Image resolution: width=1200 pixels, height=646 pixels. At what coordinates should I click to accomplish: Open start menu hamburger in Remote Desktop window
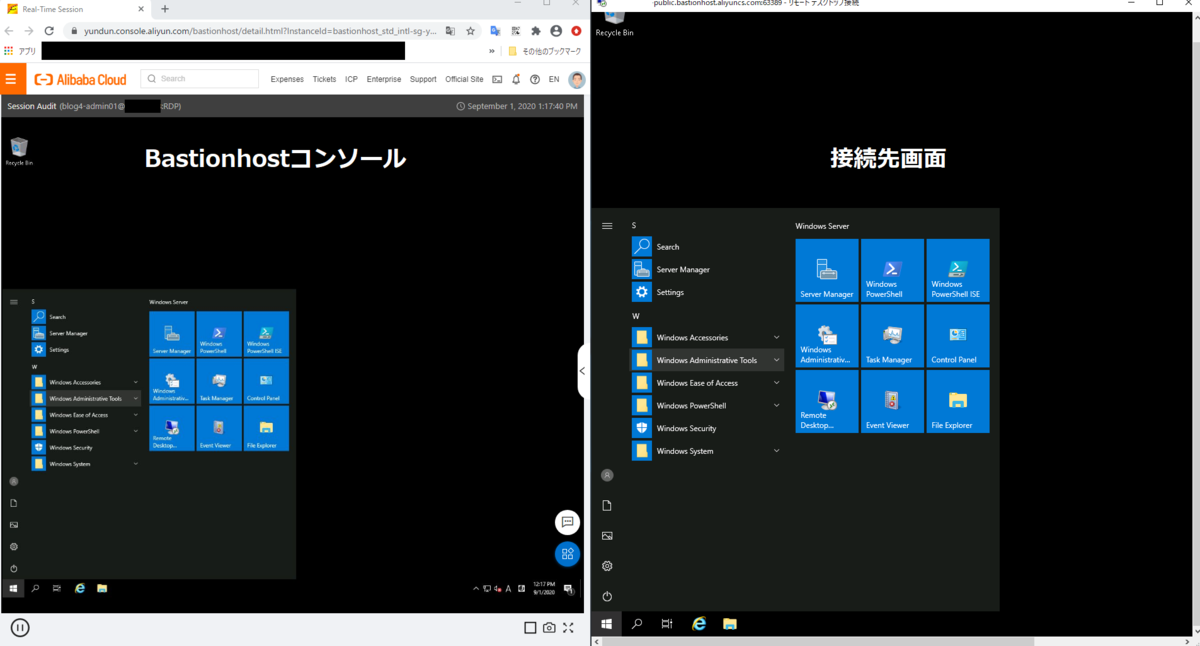pyautogui.click(x=607, y=226)
